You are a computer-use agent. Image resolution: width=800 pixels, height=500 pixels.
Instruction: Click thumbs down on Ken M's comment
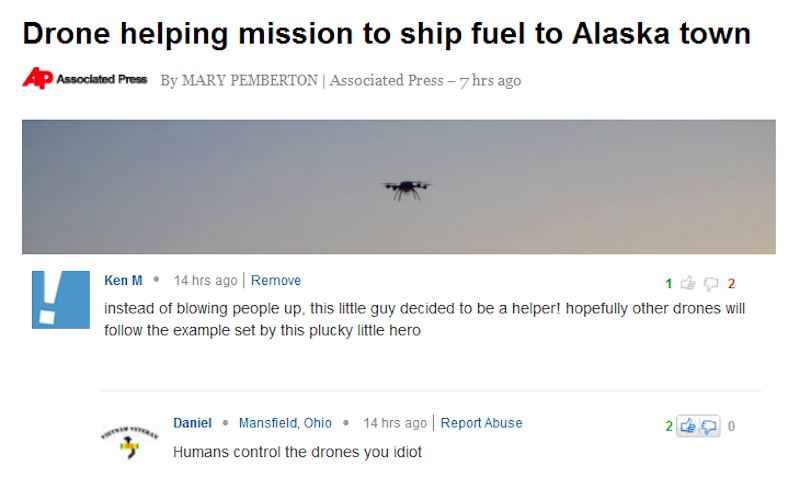[x=712, y=283]
